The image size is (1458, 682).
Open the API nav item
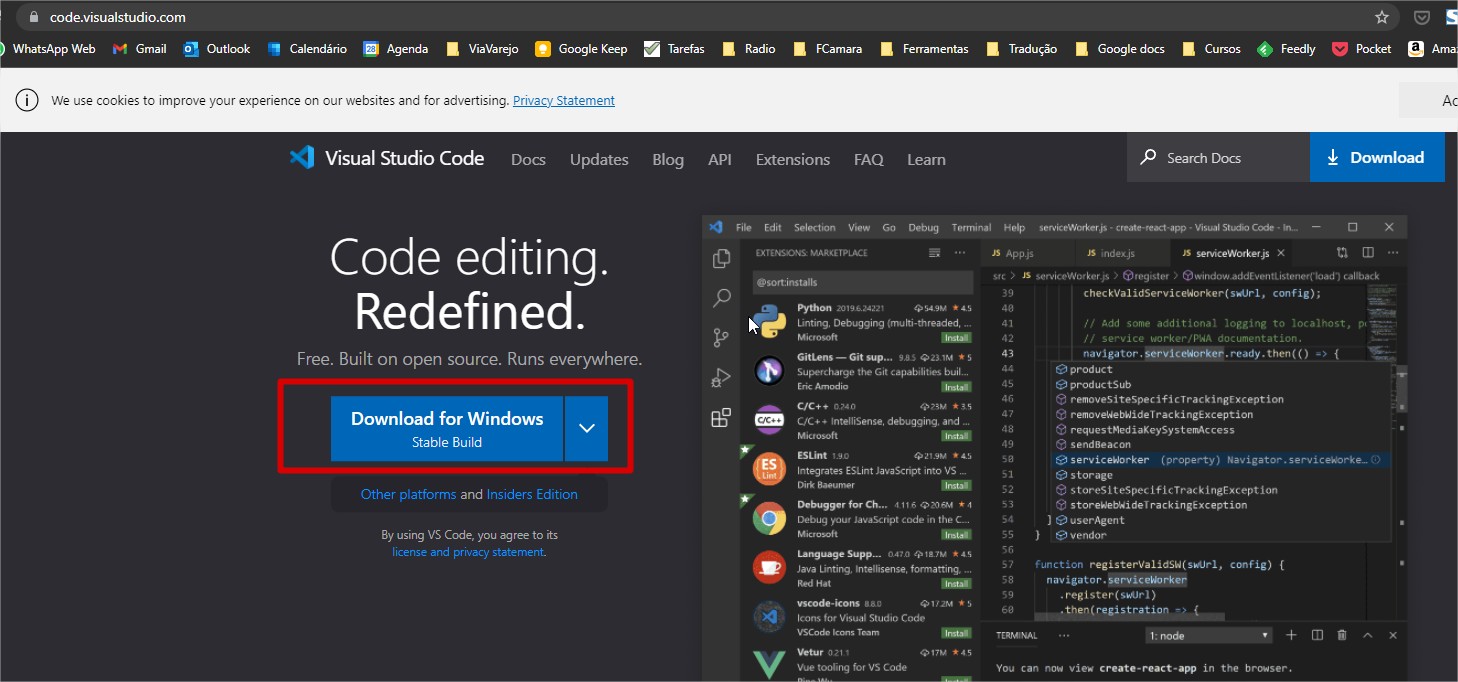[720, 159]
